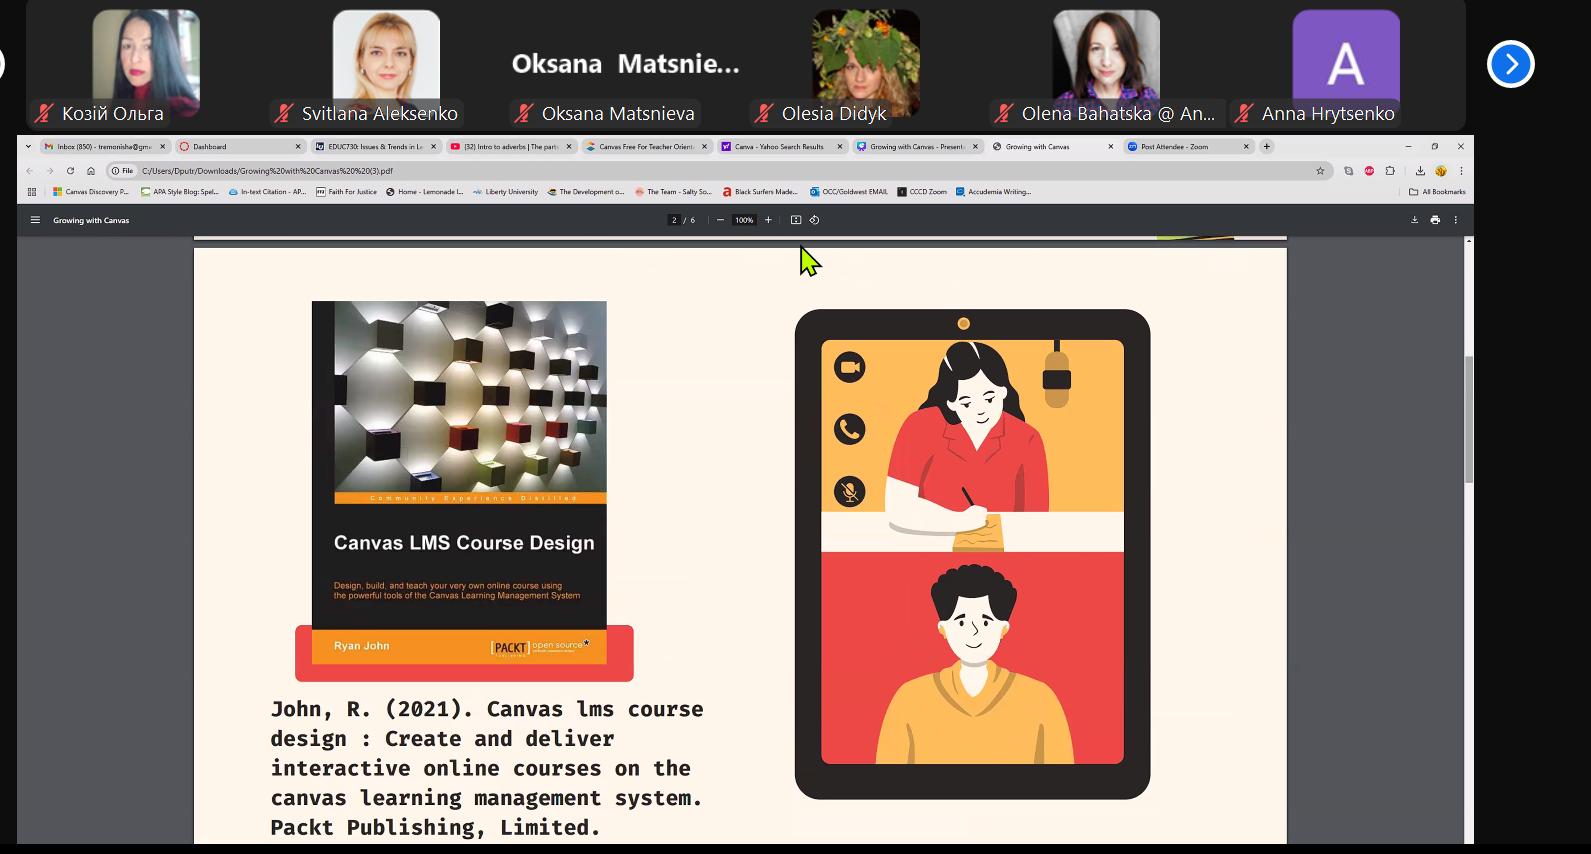The image size is (1591, 854).
Task: Open the AdBlock extension icon
Action: pos(1369,171)
